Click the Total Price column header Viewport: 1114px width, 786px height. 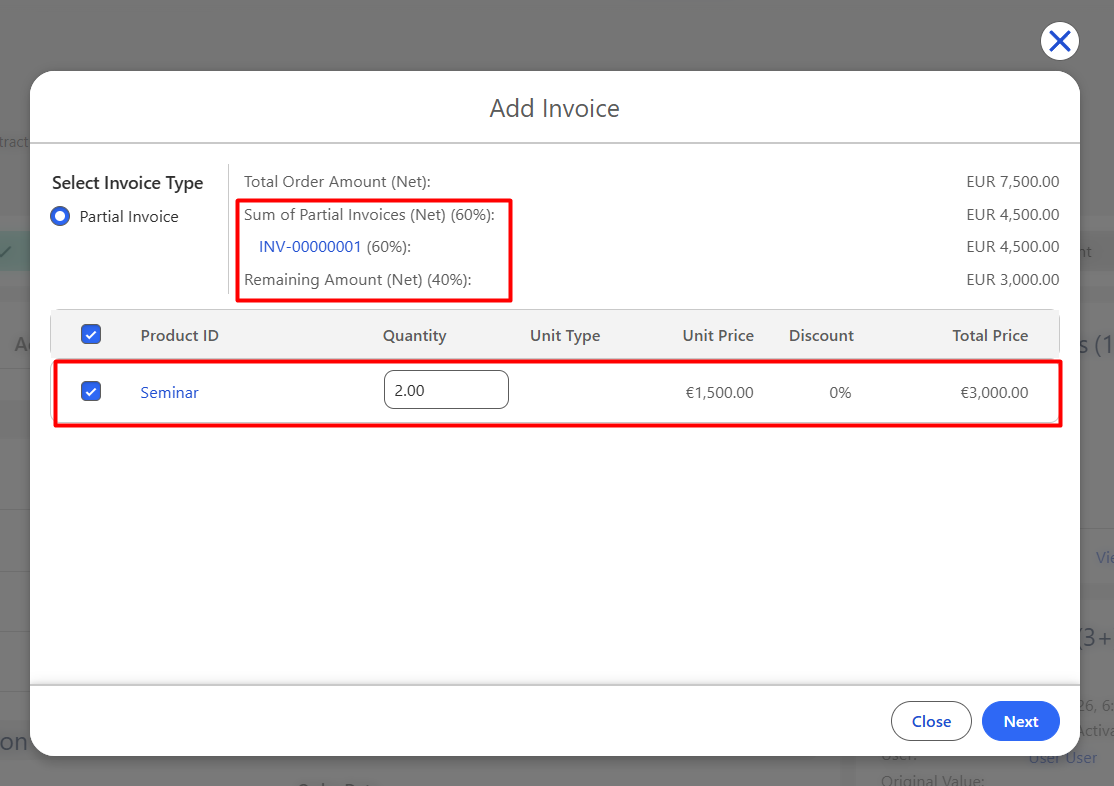(x=990, y=335)
